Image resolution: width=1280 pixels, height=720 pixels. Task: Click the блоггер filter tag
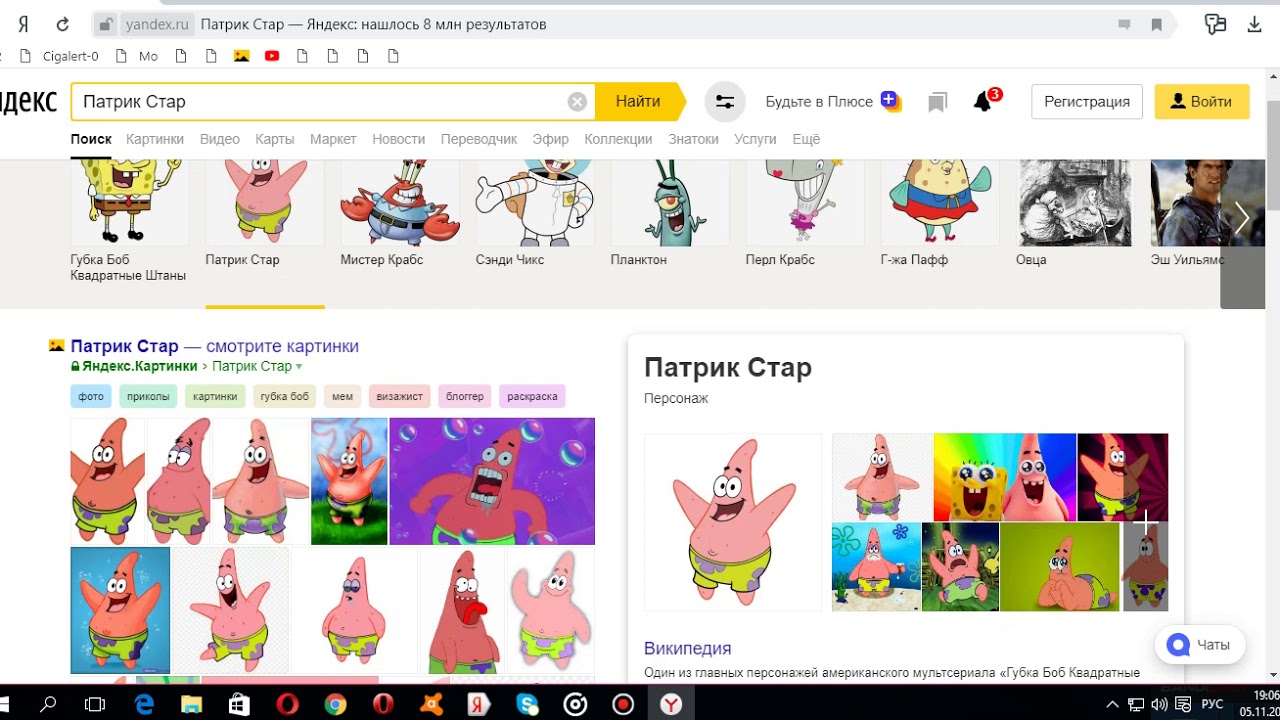coord(465,396)
